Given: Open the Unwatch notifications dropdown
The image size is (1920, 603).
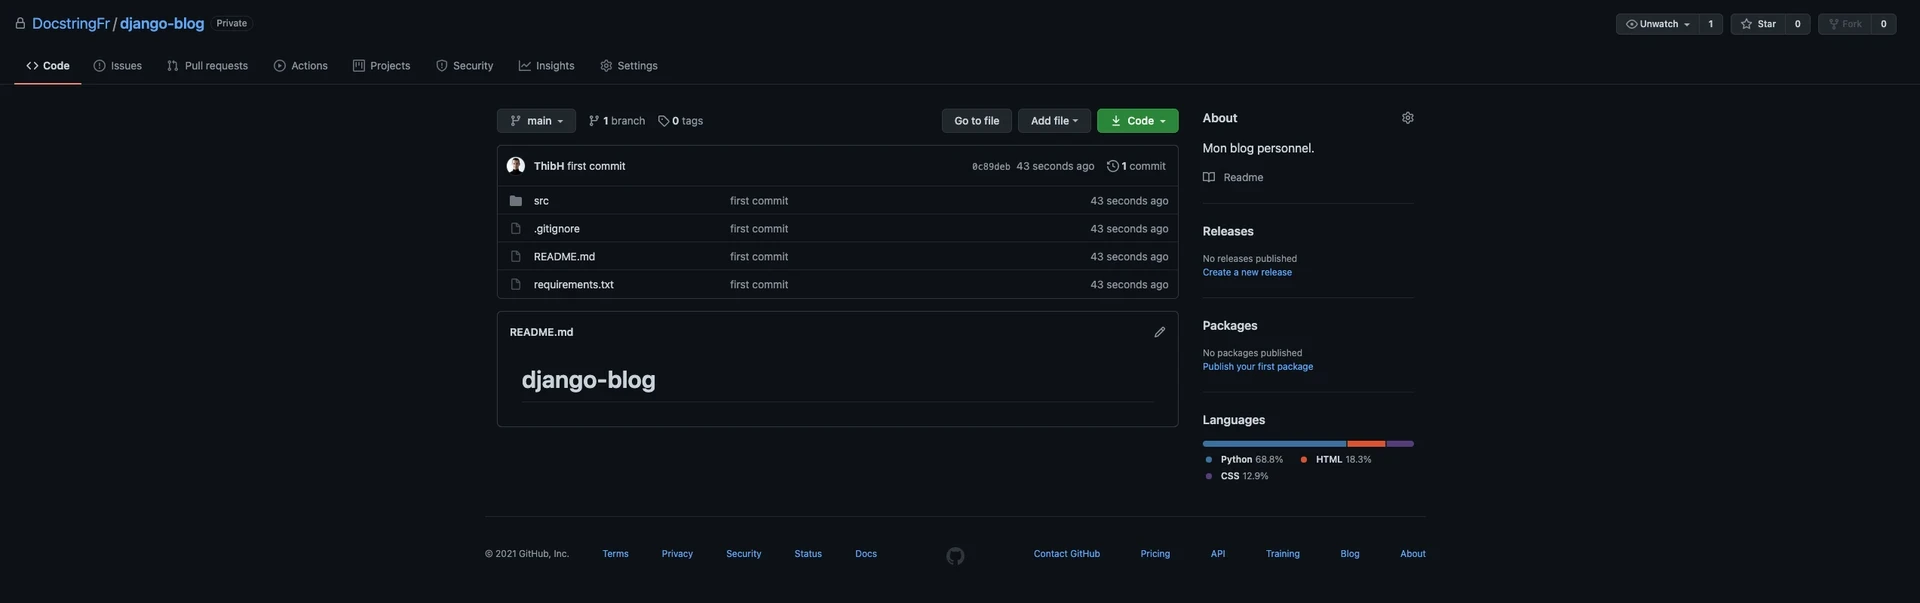Looking at the screenshot, I should click(x=1658, y=24).
